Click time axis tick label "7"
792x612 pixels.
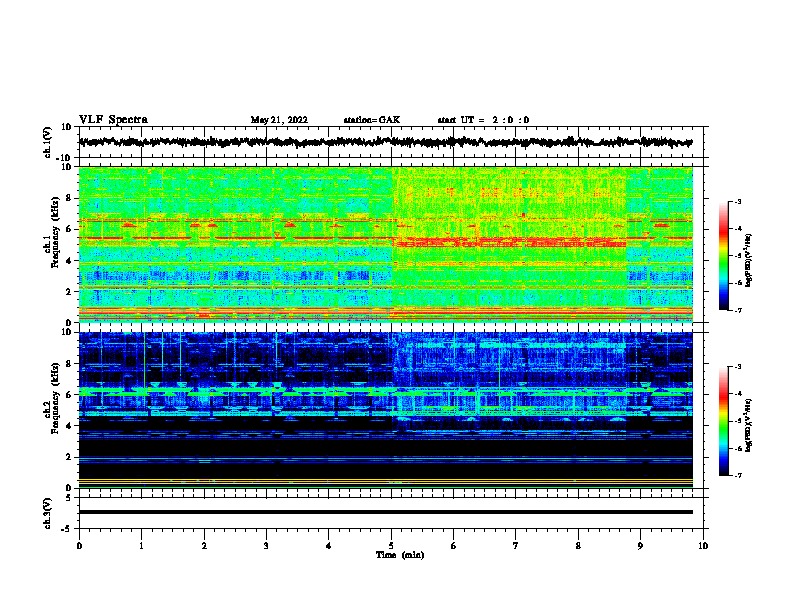pos(516,546)
